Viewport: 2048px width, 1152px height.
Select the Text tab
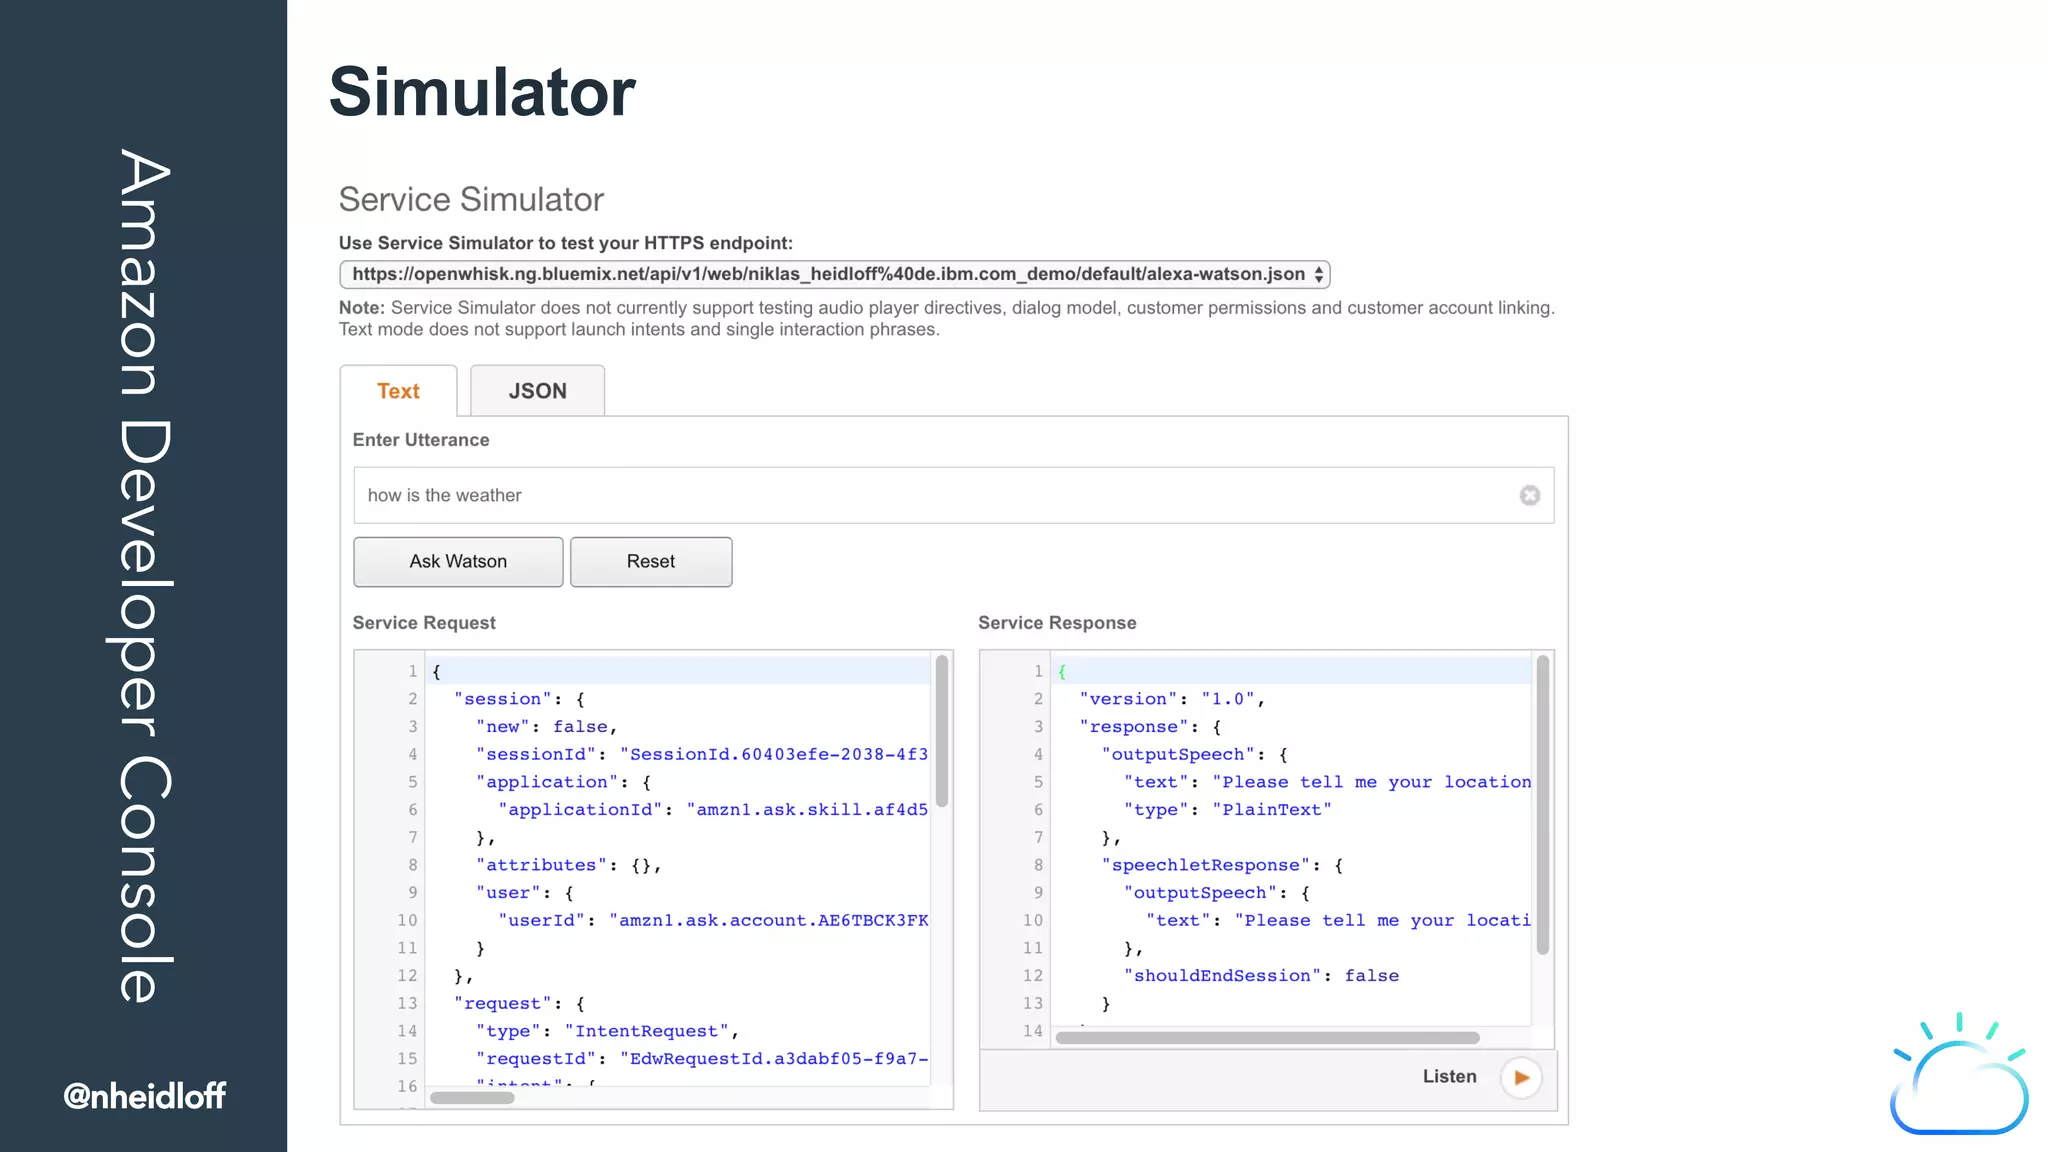[x=398, y=391]
